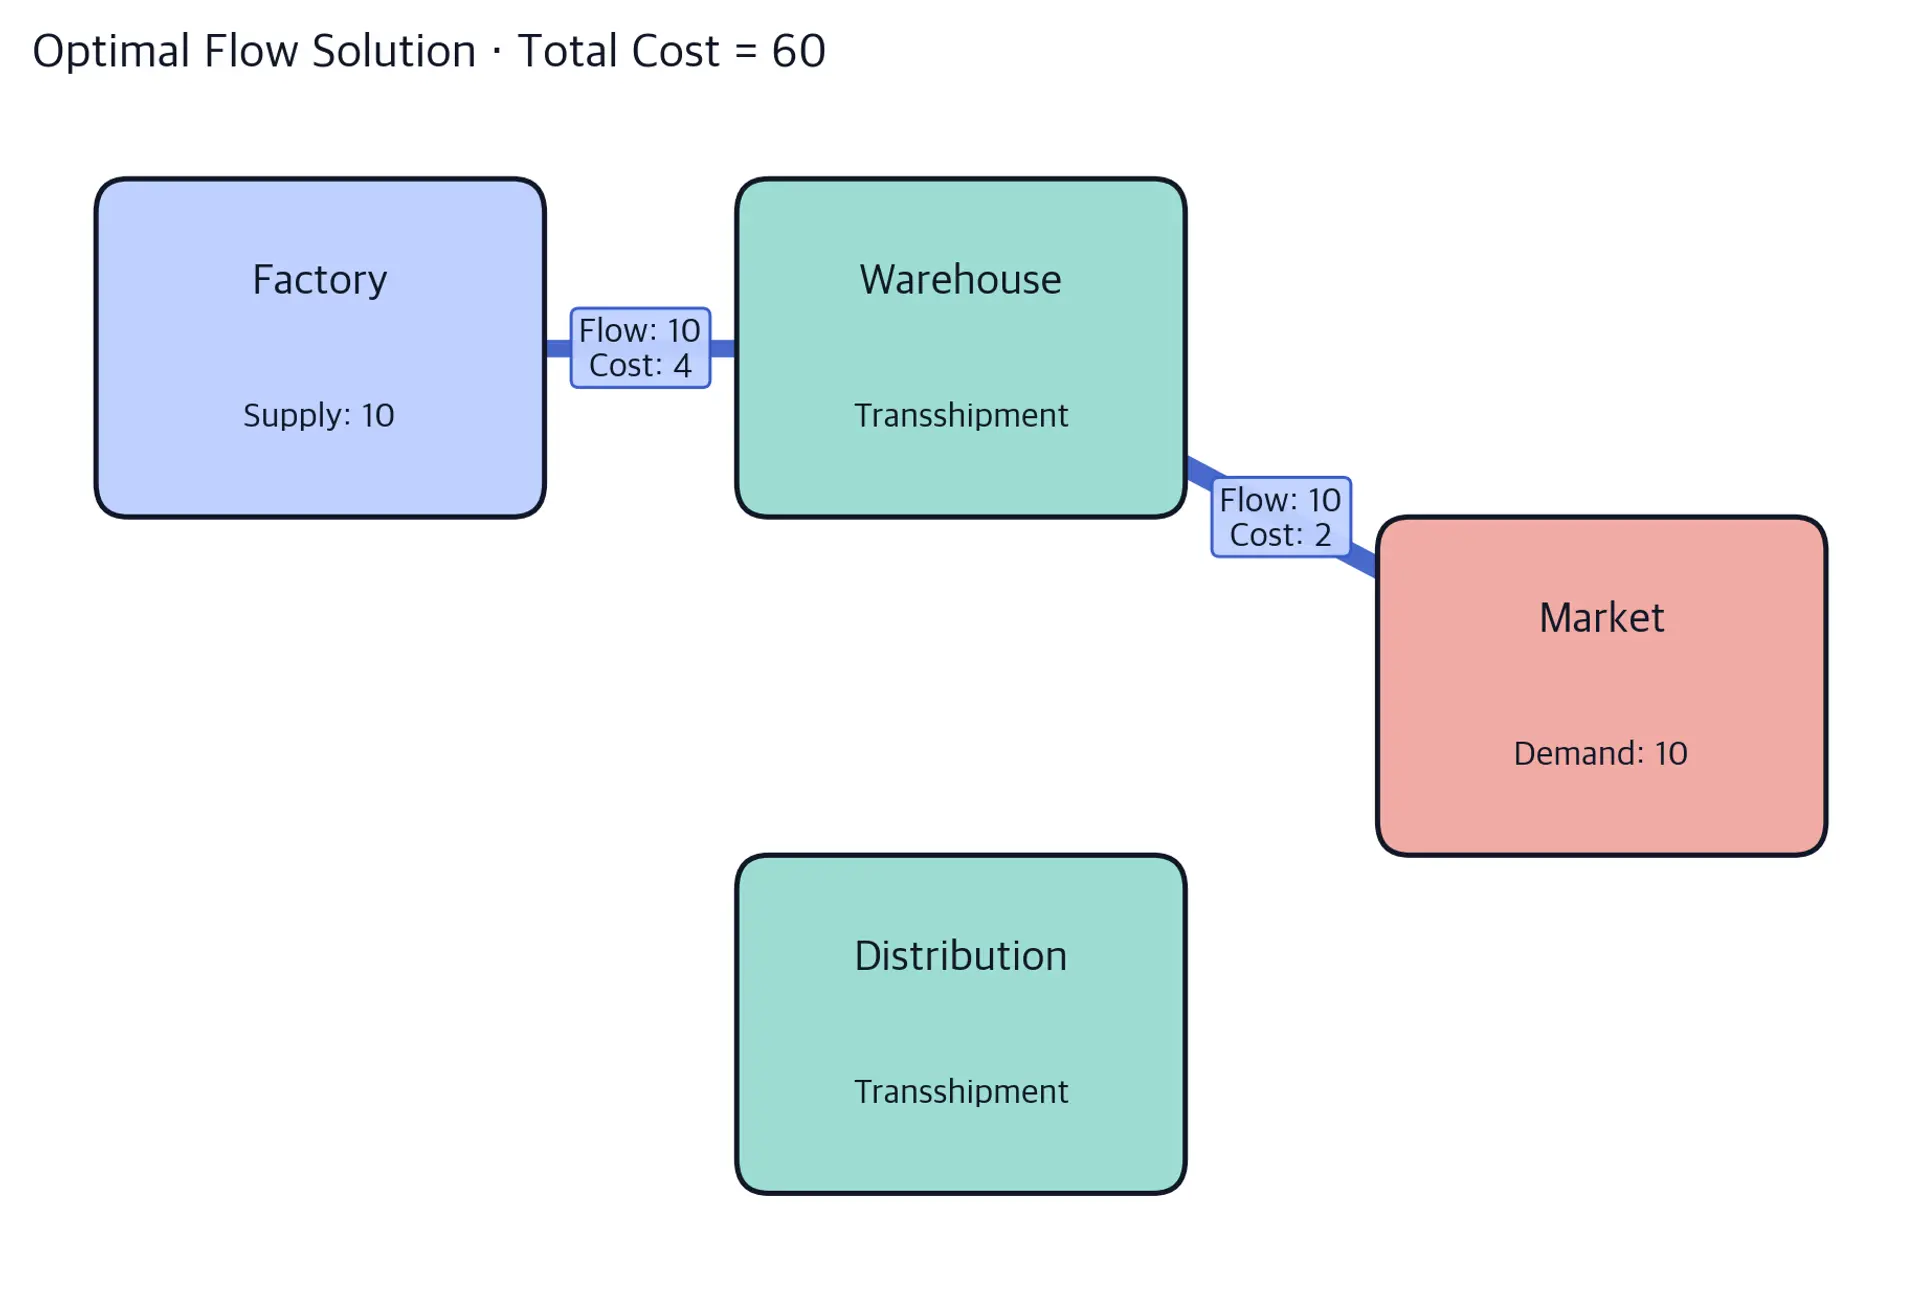The height and width of the screenshot is (1292, 1920).
Task: Select the Factory supply node
Action: 320,348
